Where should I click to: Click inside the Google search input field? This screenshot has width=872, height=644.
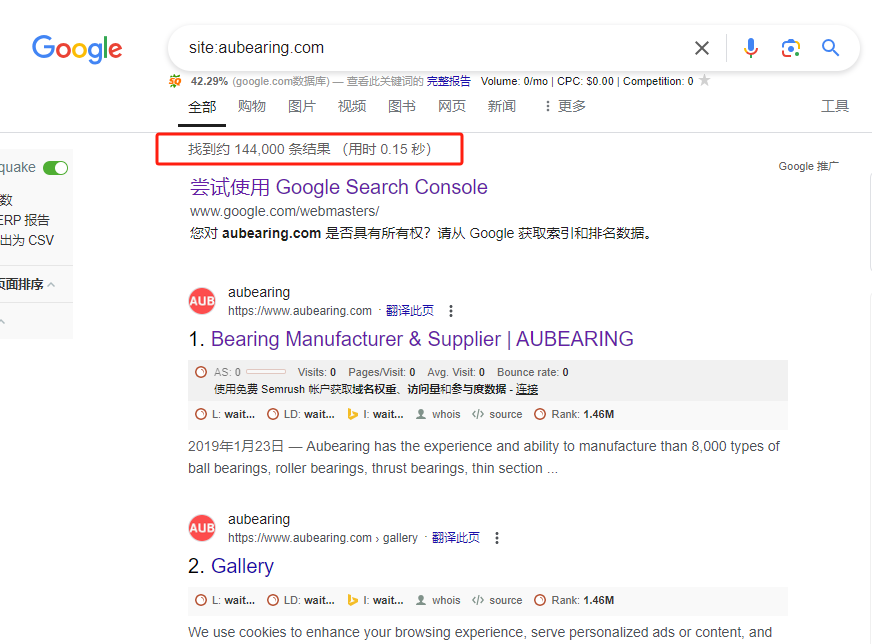point(400,48)
